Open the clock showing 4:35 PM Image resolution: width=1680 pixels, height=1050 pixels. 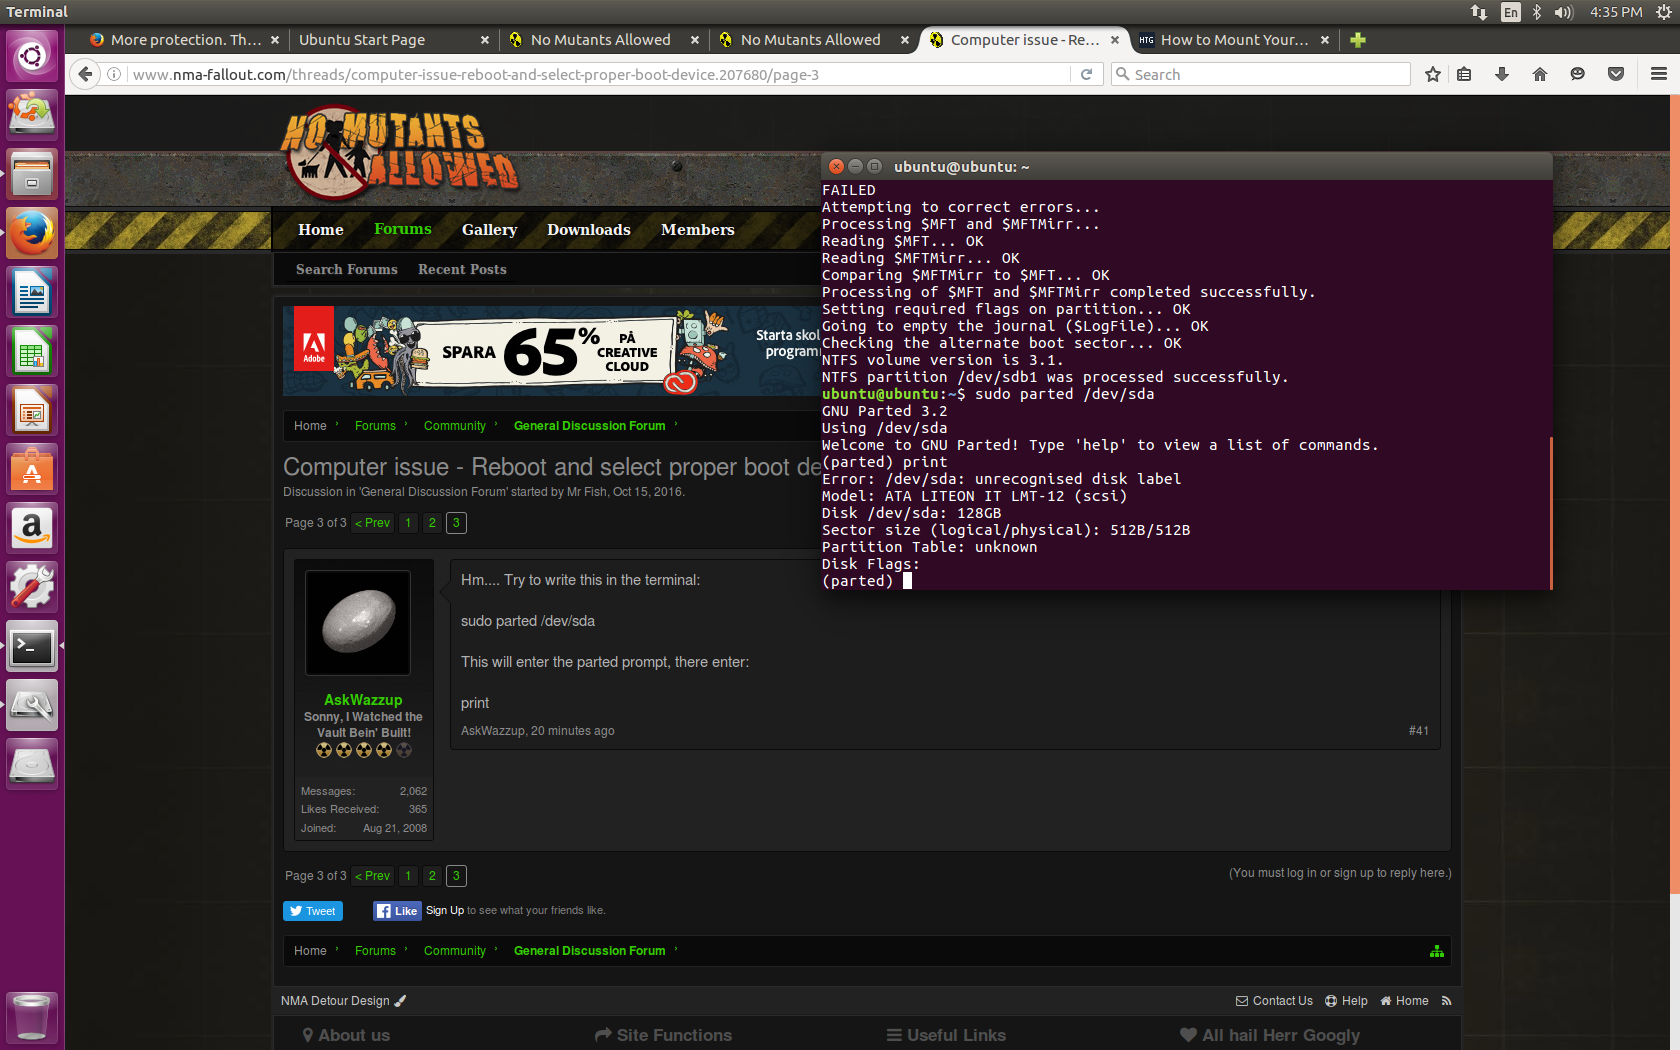click(x=1616, y=12)
